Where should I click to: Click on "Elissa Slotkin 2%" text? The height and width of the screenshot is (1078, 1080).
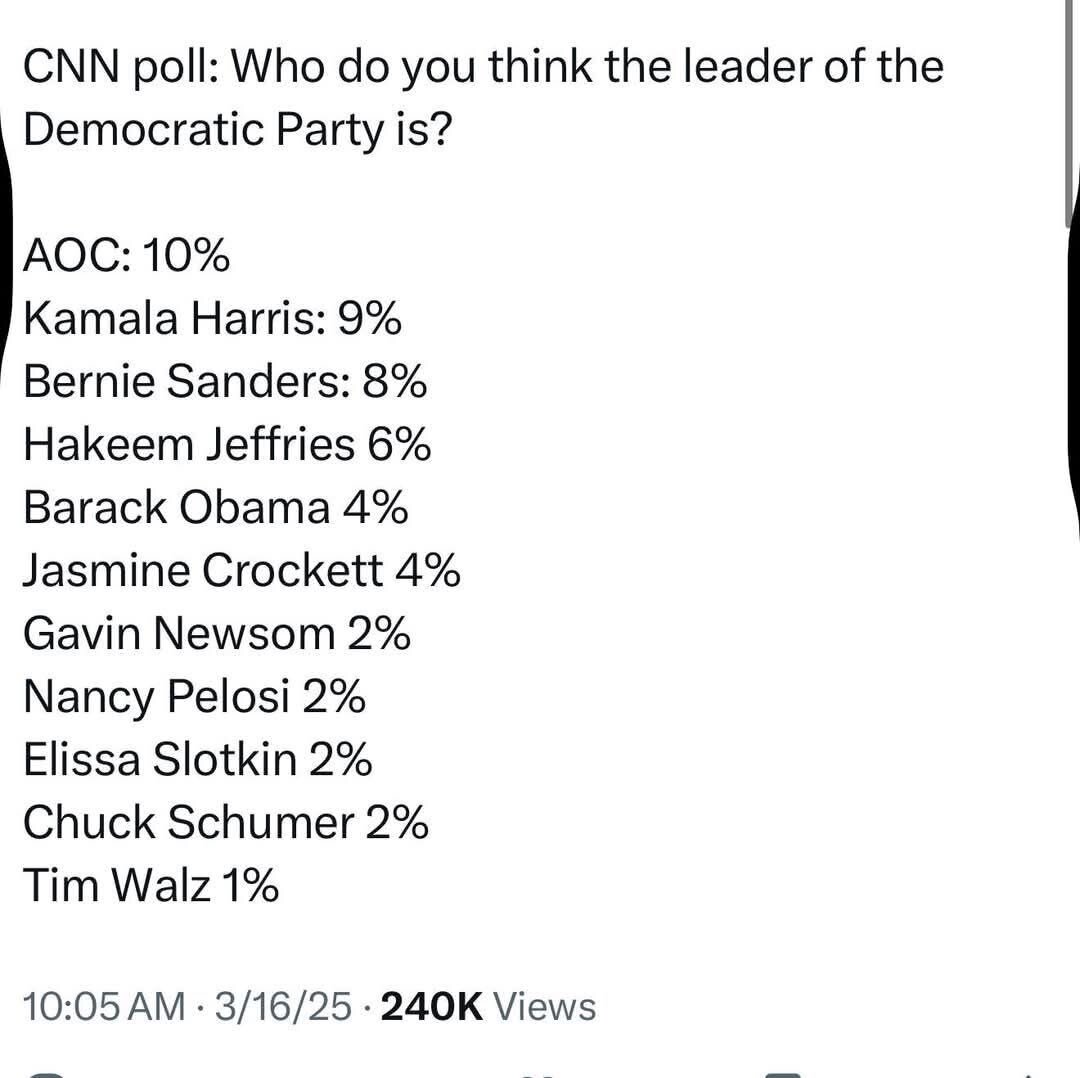point(197,760)
